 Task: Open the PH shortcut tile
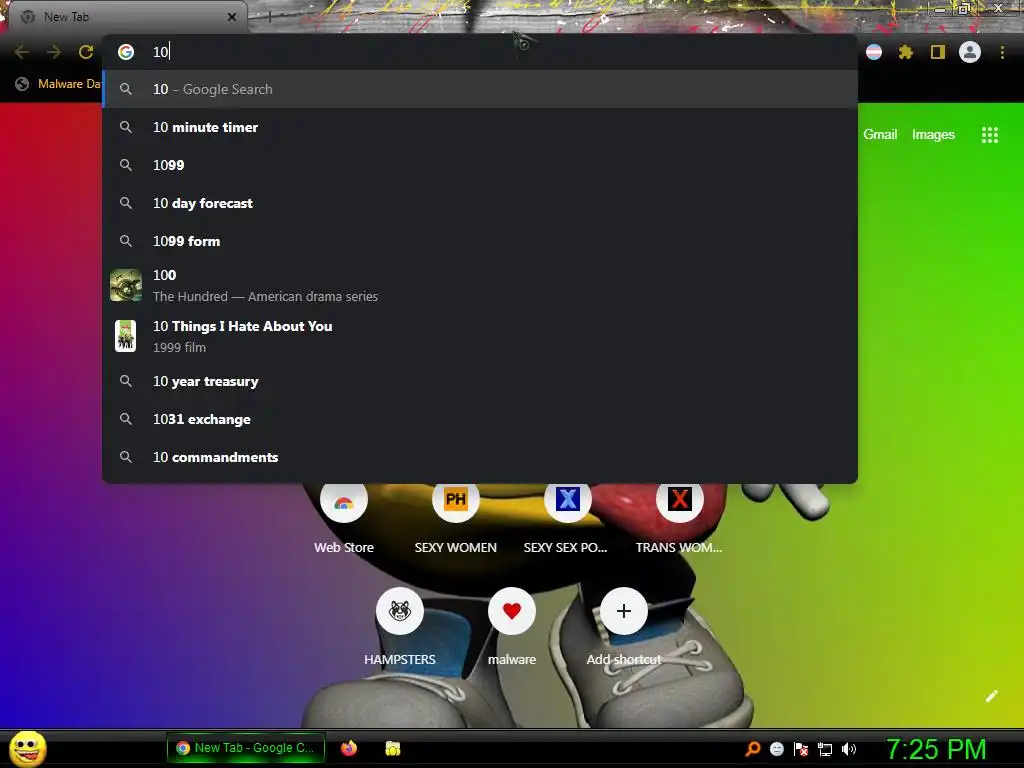[456, 500]
